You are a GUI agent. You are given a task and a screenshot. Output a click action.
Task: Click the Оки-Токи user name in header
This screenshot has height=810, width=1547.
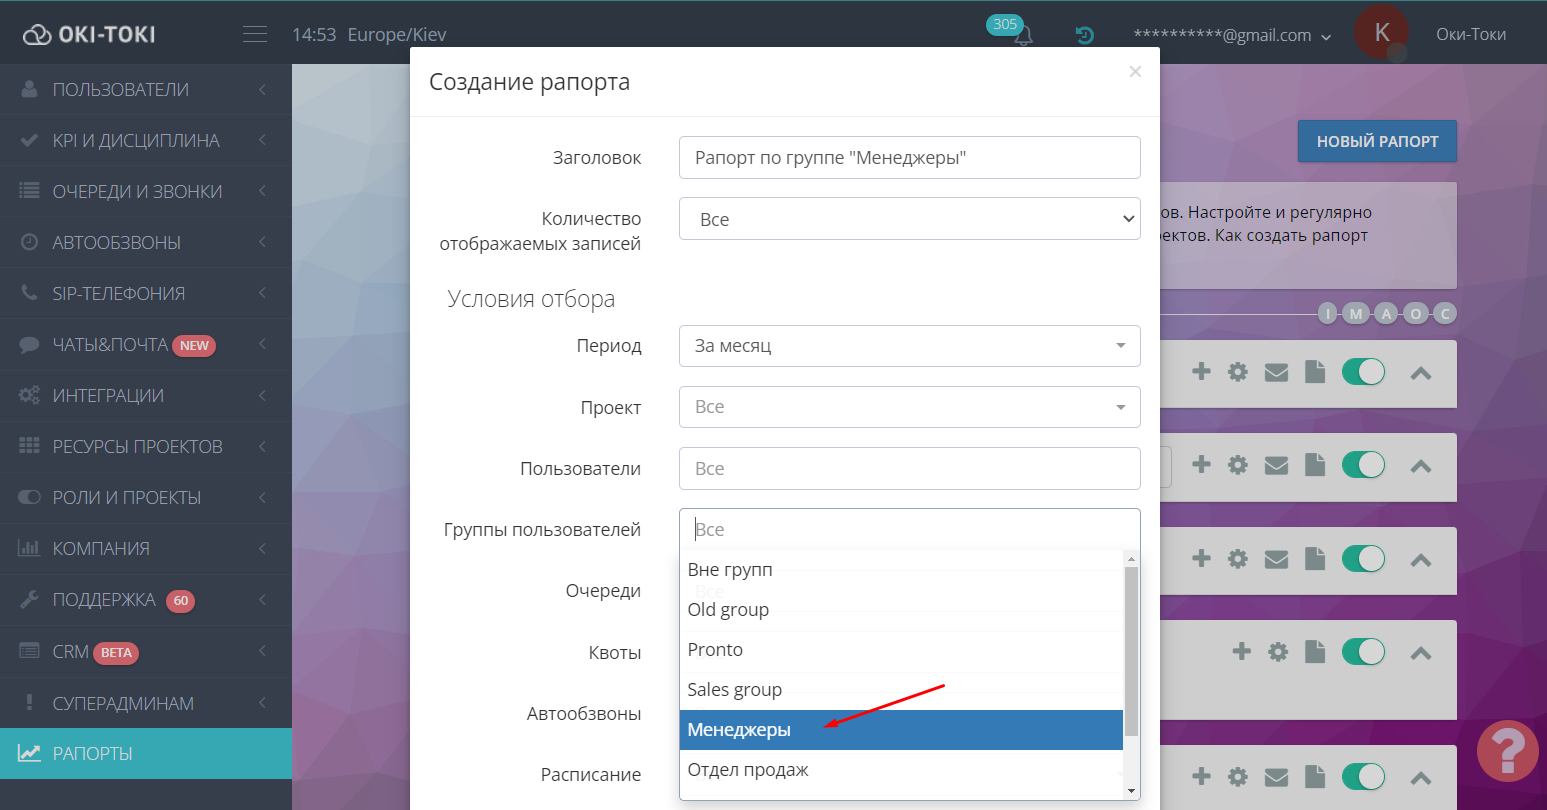(x=1470, y=34)
